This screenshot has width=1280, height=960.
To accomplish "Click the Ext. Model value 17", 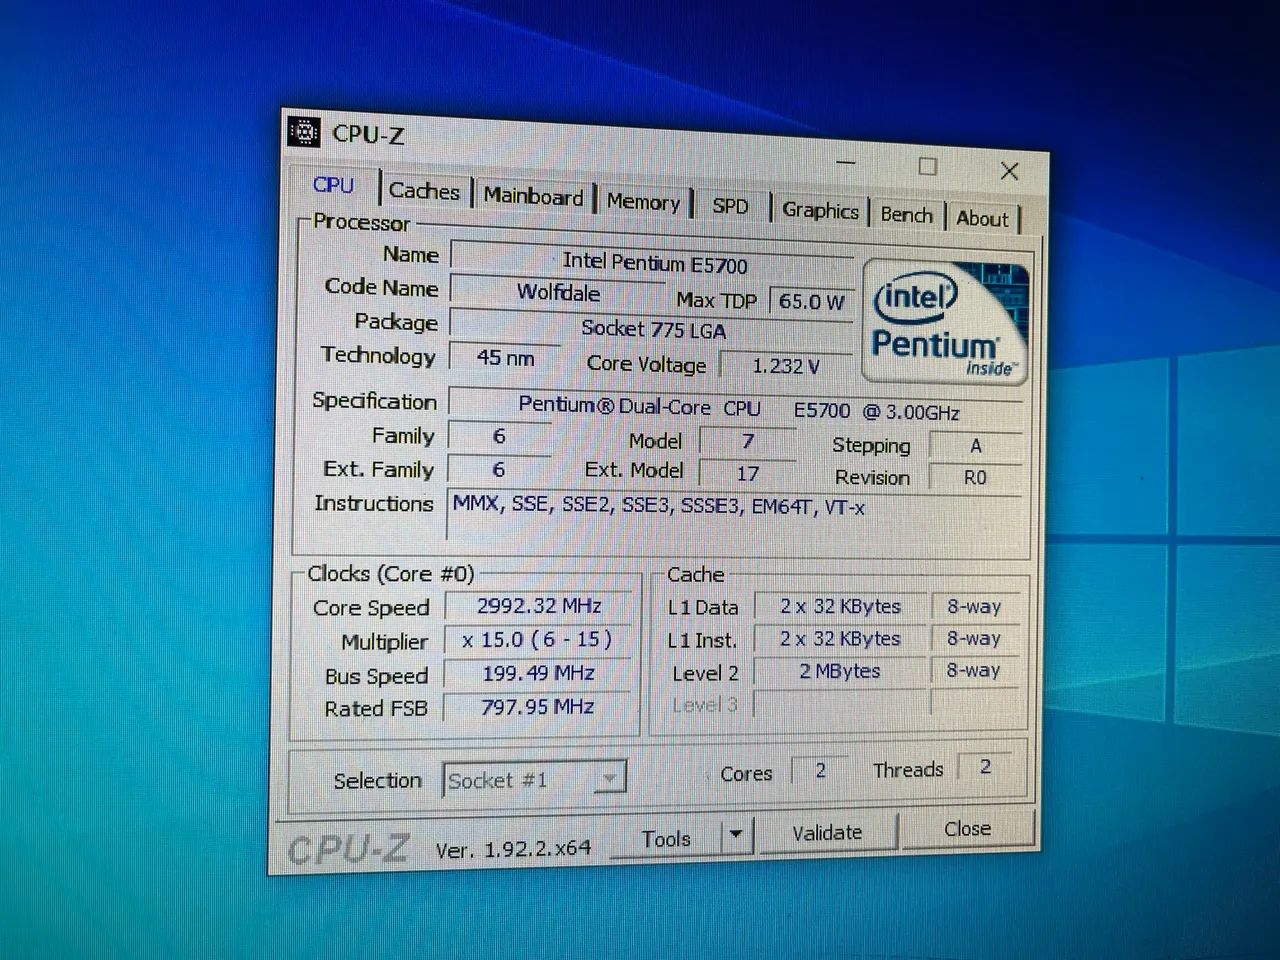I will tap(747, 473).
